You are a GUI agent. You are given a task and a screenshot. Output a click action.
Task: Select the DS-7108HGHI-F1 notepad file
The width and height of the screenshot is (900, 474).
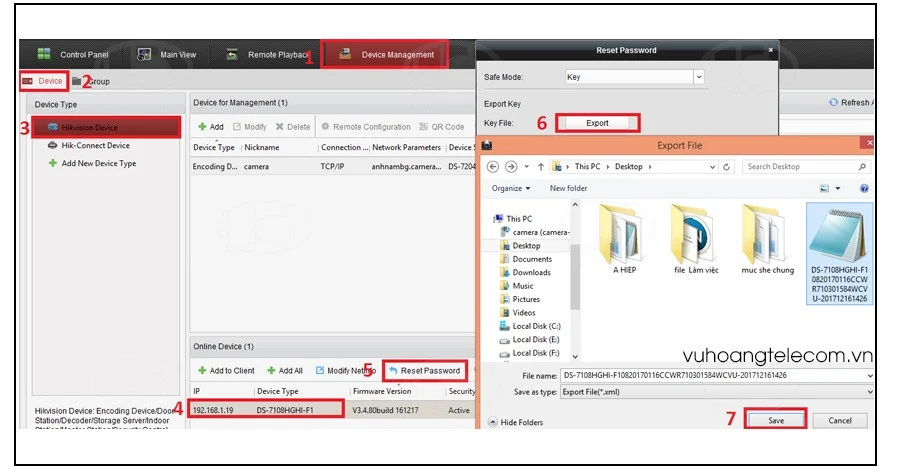coord(839,254)
